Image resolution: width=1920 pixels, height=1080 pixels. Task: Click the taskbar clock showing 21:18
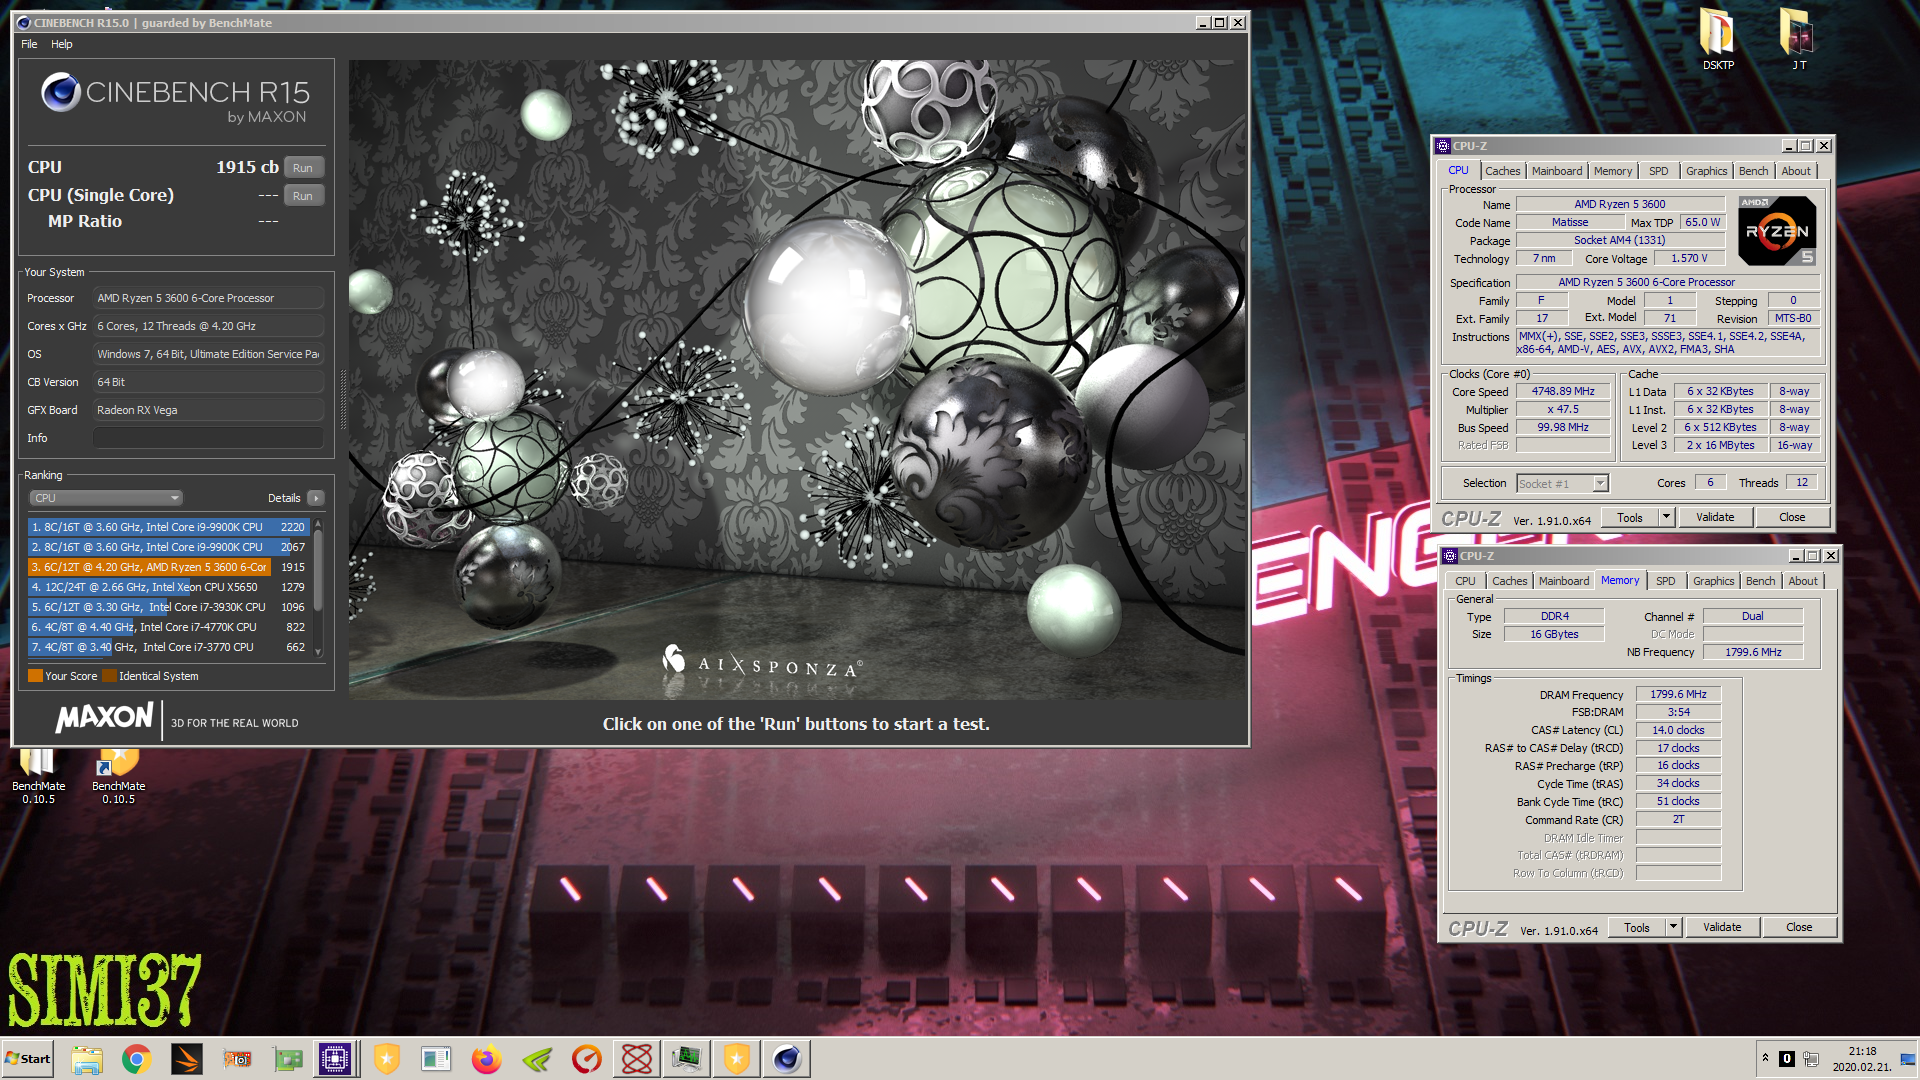point(1862,1059)
